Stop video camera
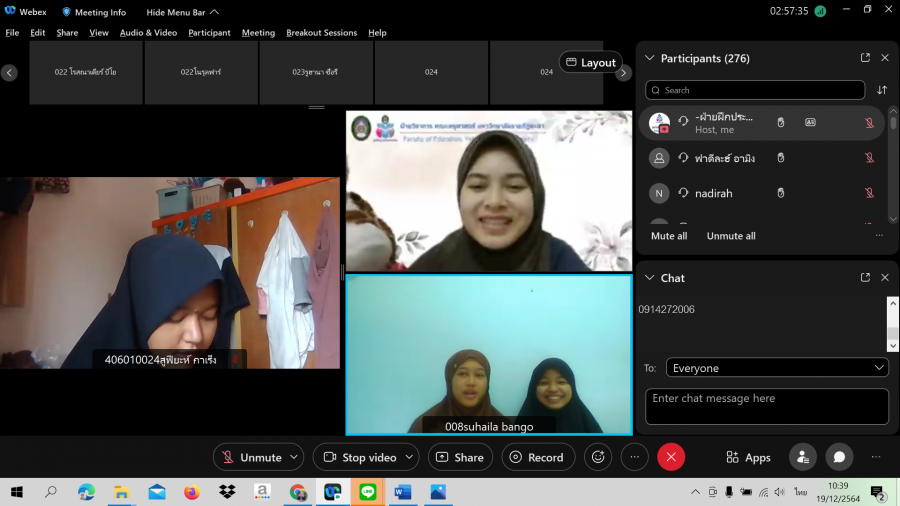Screen dimensions: 900x506 tap(359, 457)
